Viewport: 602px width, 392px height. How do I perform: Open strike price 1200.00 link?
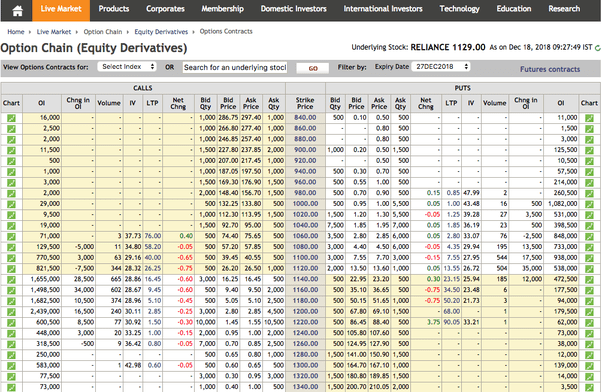tap(305, 312)
